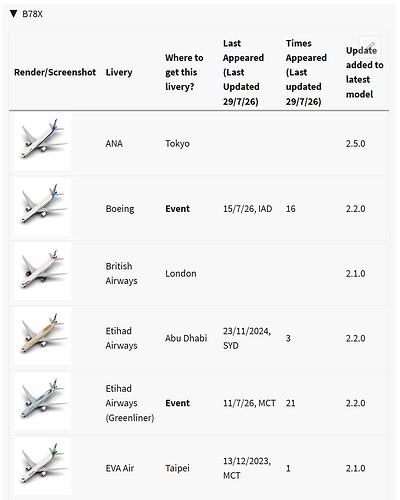Click the 15/7/26, IAD date cell
400x500 pixels.
[247, 209]
